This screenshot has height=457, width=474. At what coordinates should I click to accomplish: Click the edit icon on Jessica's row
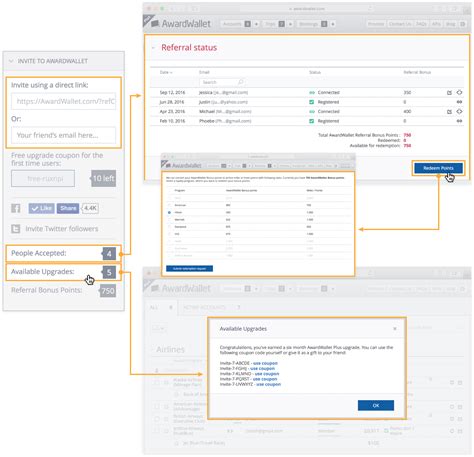[x=449, y=93]
